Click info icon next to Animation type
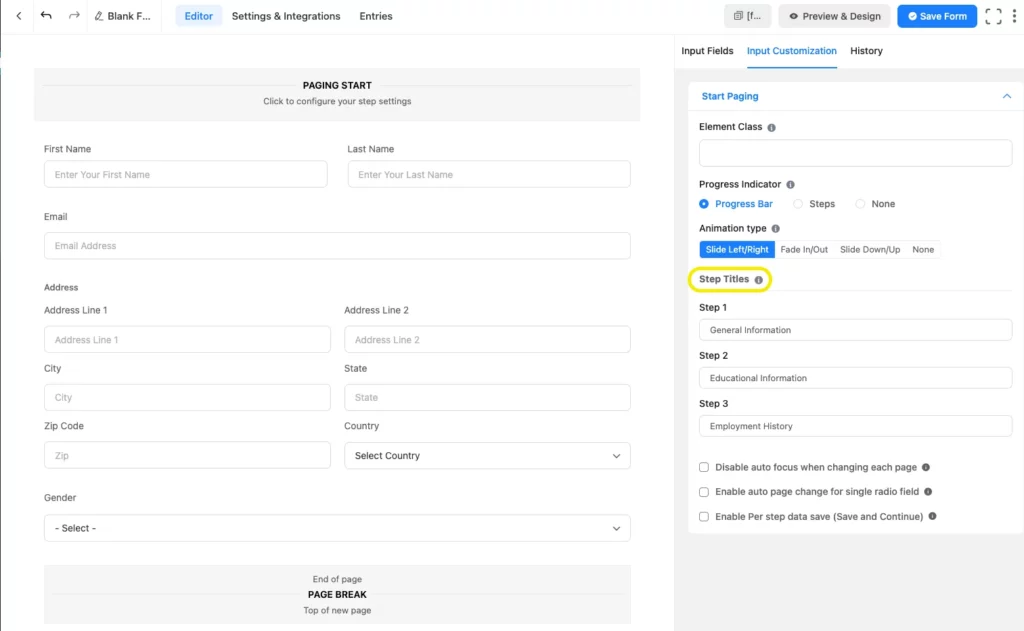Image resolution: width=1024 pixels, height=631 pixels. point(775,229)
